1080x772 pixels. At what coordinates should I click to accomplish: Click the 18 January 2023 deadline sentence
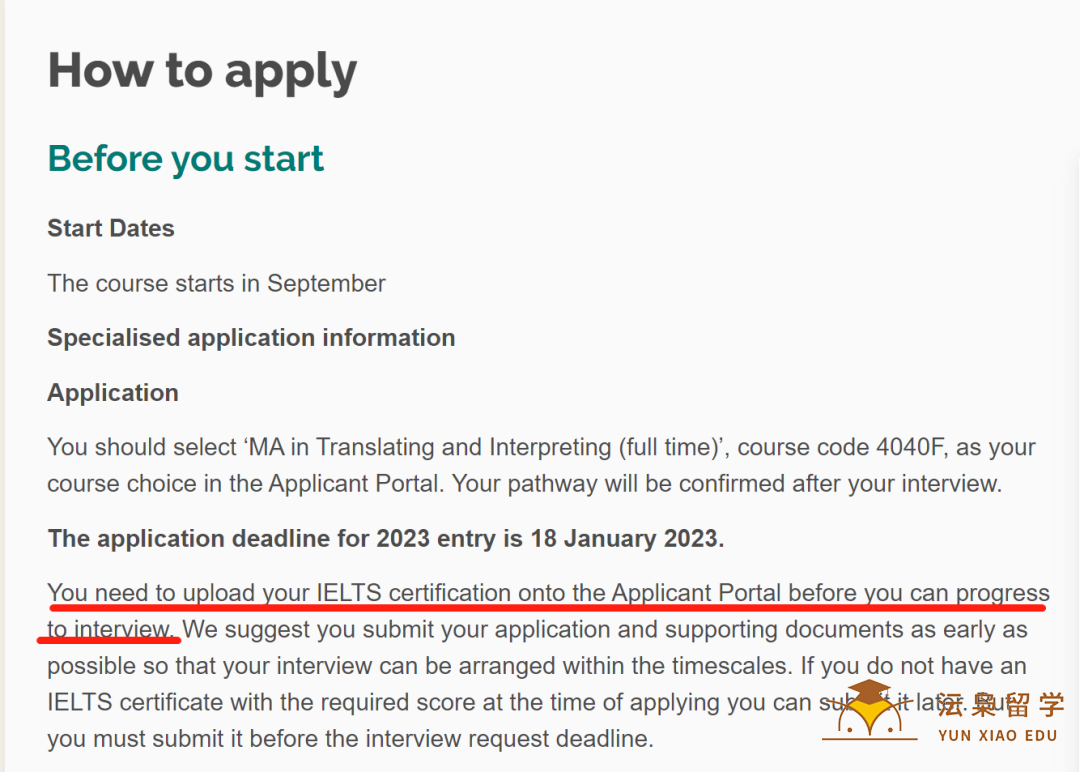[386, 539]
